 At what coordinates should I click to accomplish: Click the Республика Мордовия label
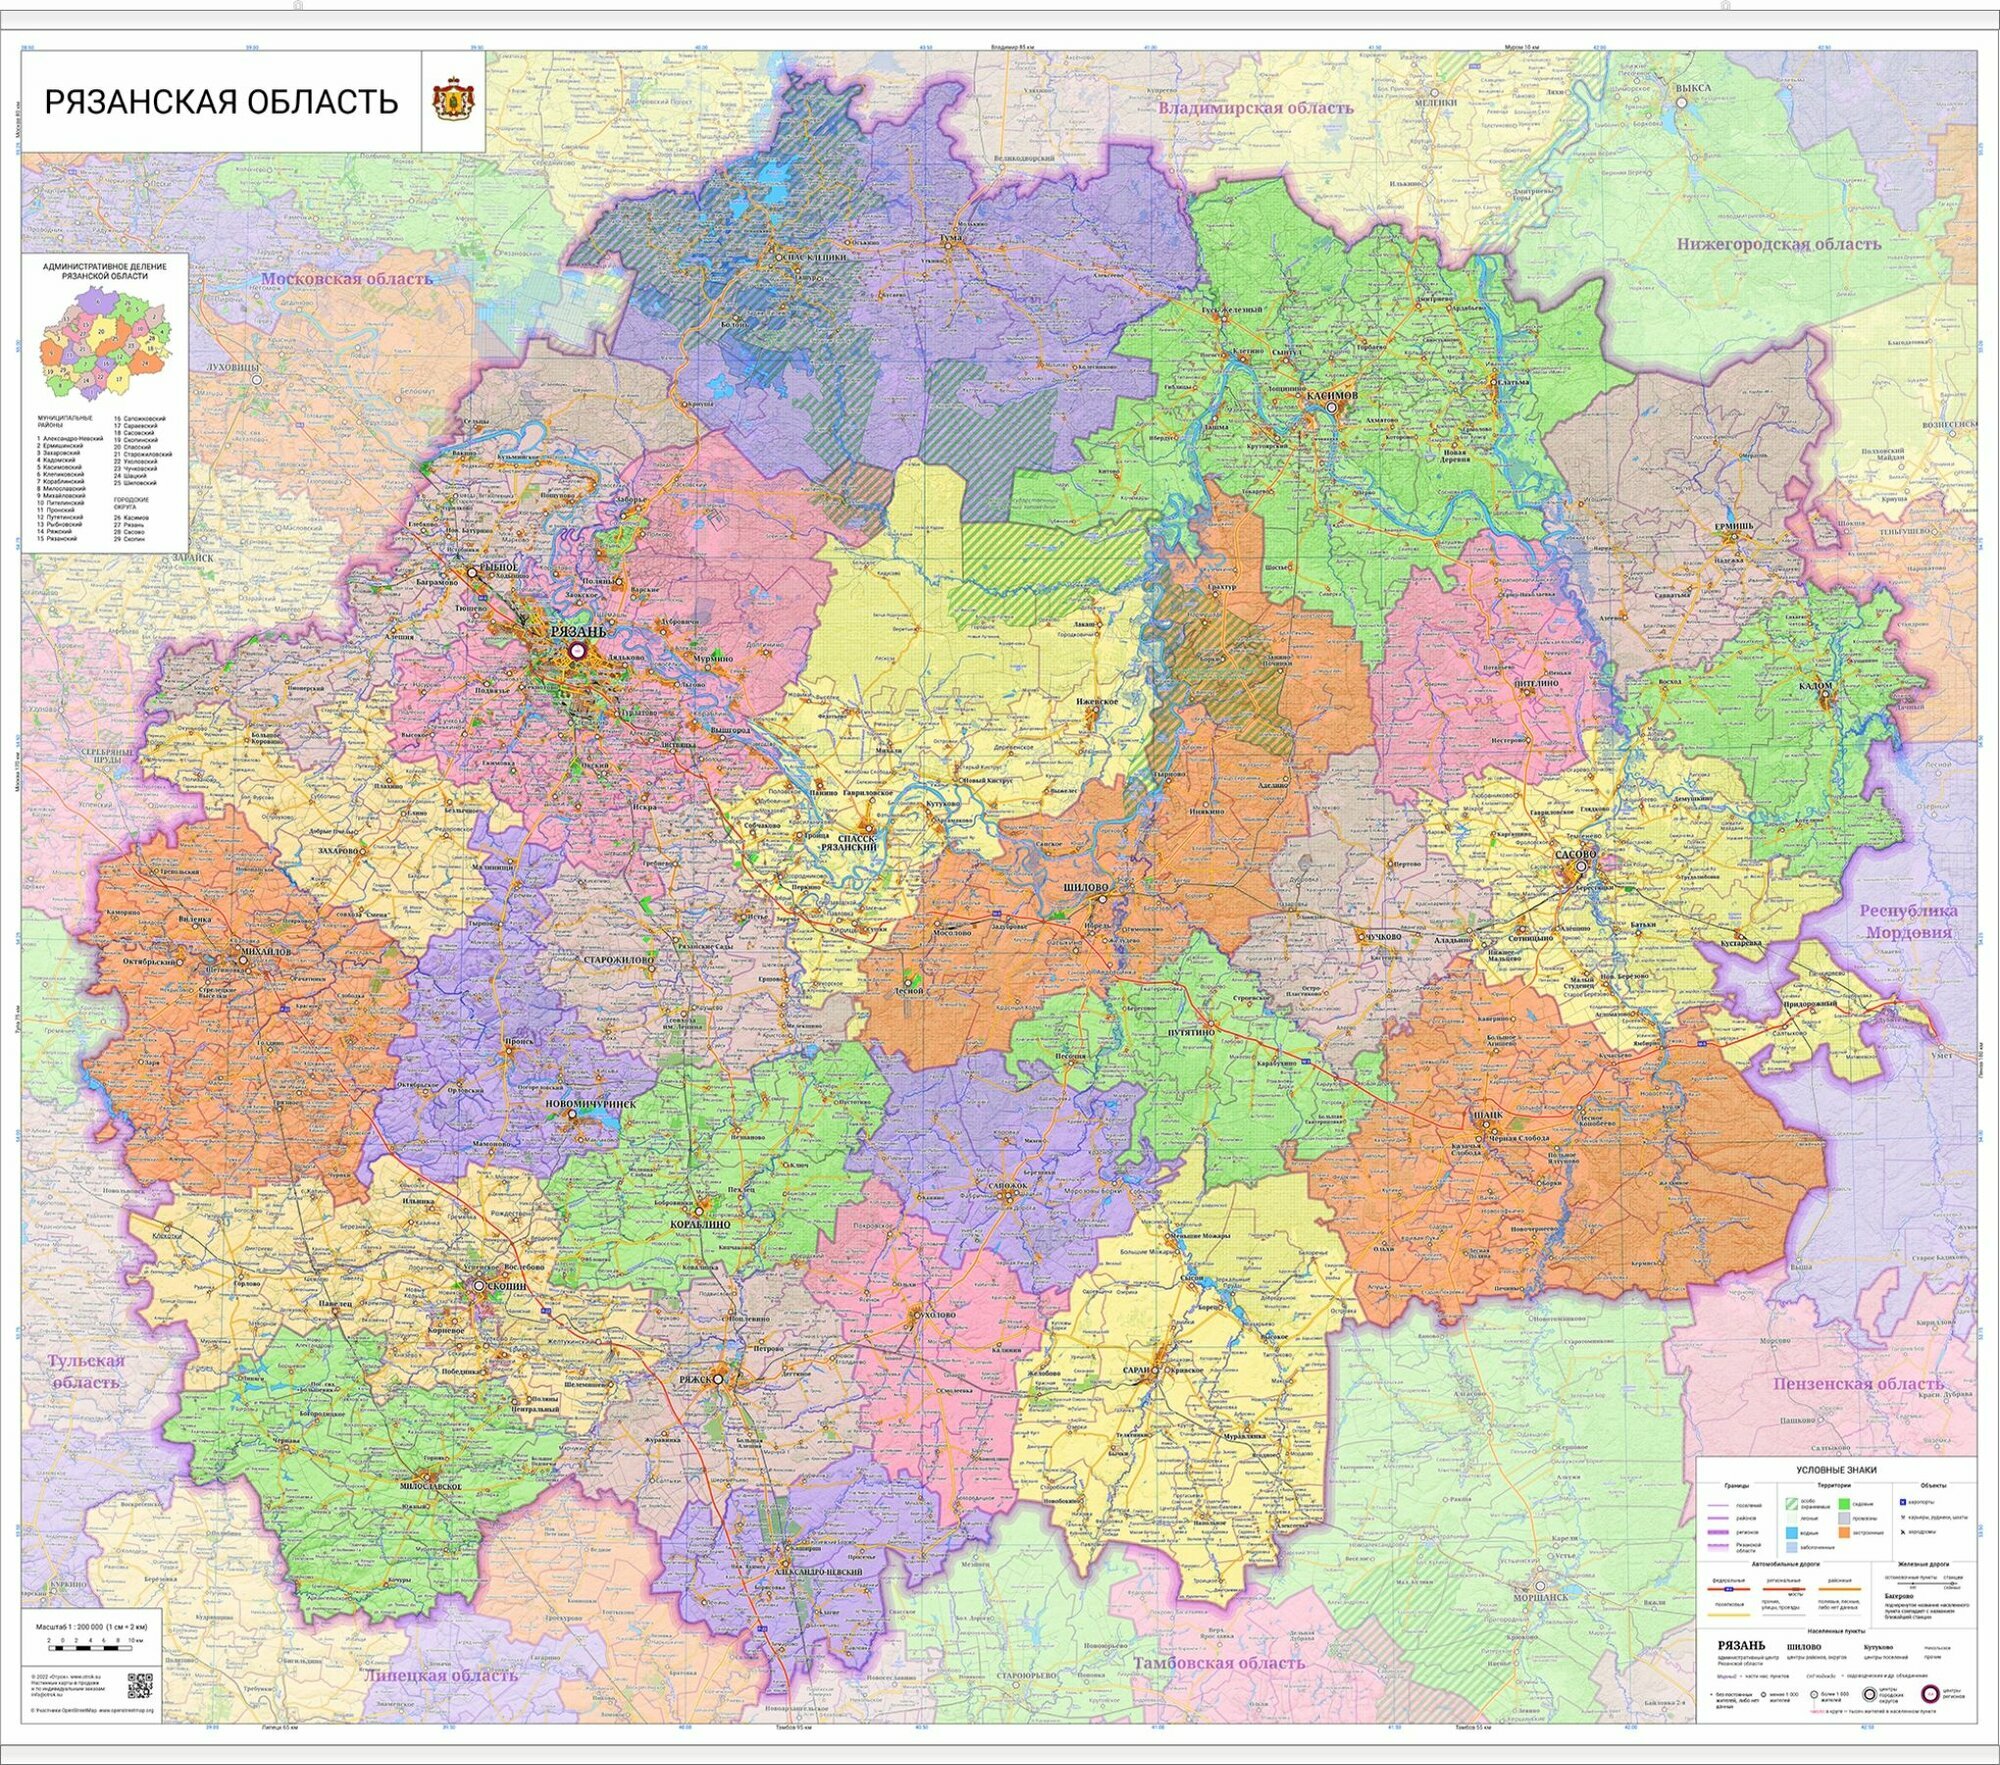tap(1908, 921)
